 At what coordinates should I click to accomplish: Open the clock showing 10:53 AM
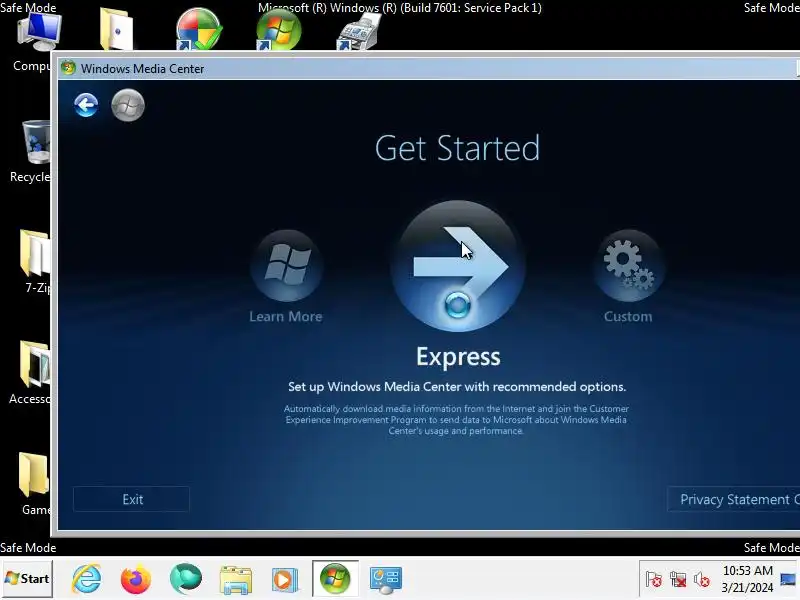[x=747, y=579]
